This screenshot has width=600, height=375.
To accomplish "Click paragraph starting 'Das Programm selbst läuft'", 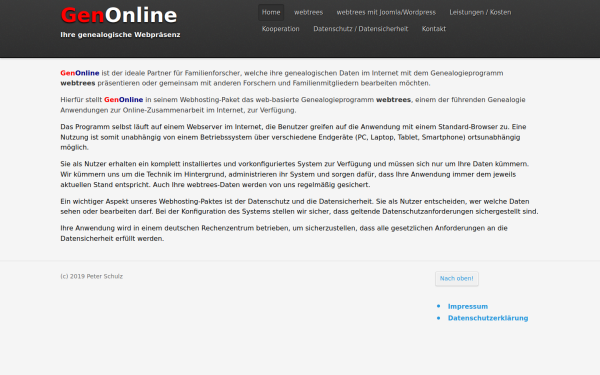I will pyautogui.click(x=293, y=137).
